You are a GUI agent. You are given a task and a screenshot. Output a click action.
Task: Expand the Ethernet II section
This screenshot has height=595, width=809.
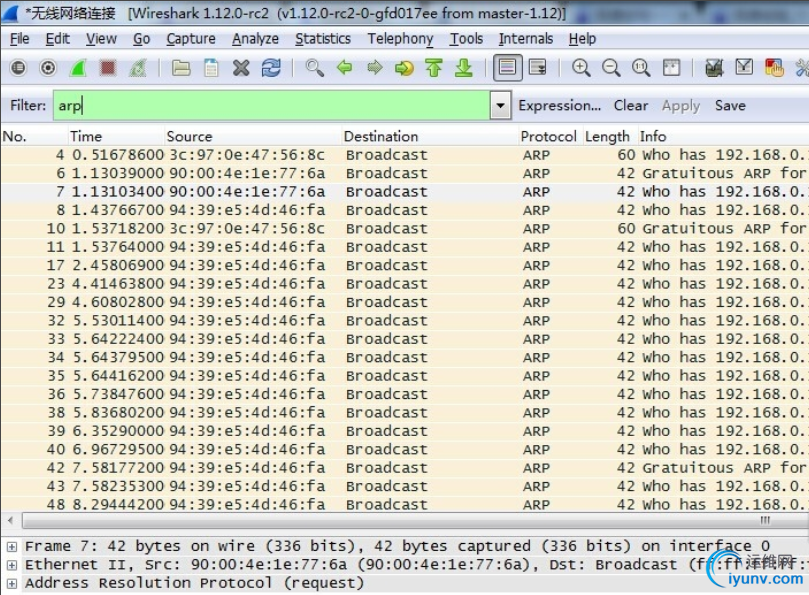pos(12,565)
